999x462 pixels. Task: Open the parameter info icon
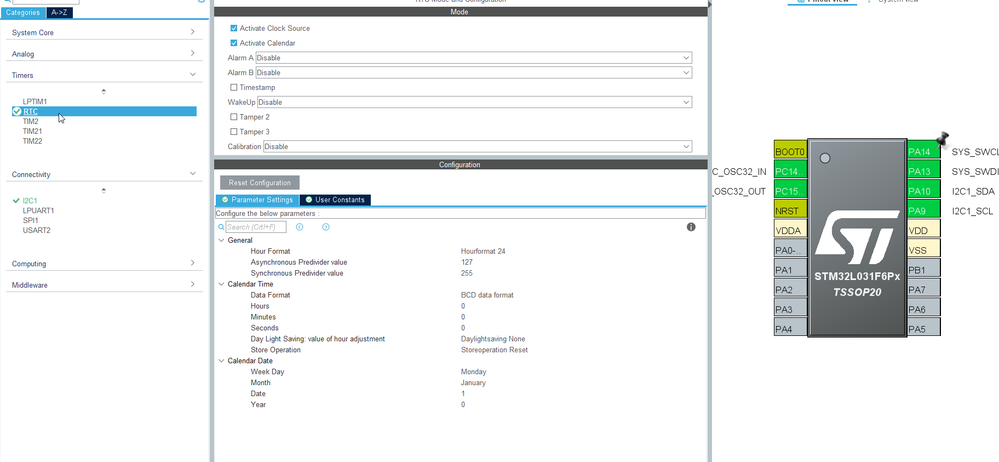click(x=691, y=227)
